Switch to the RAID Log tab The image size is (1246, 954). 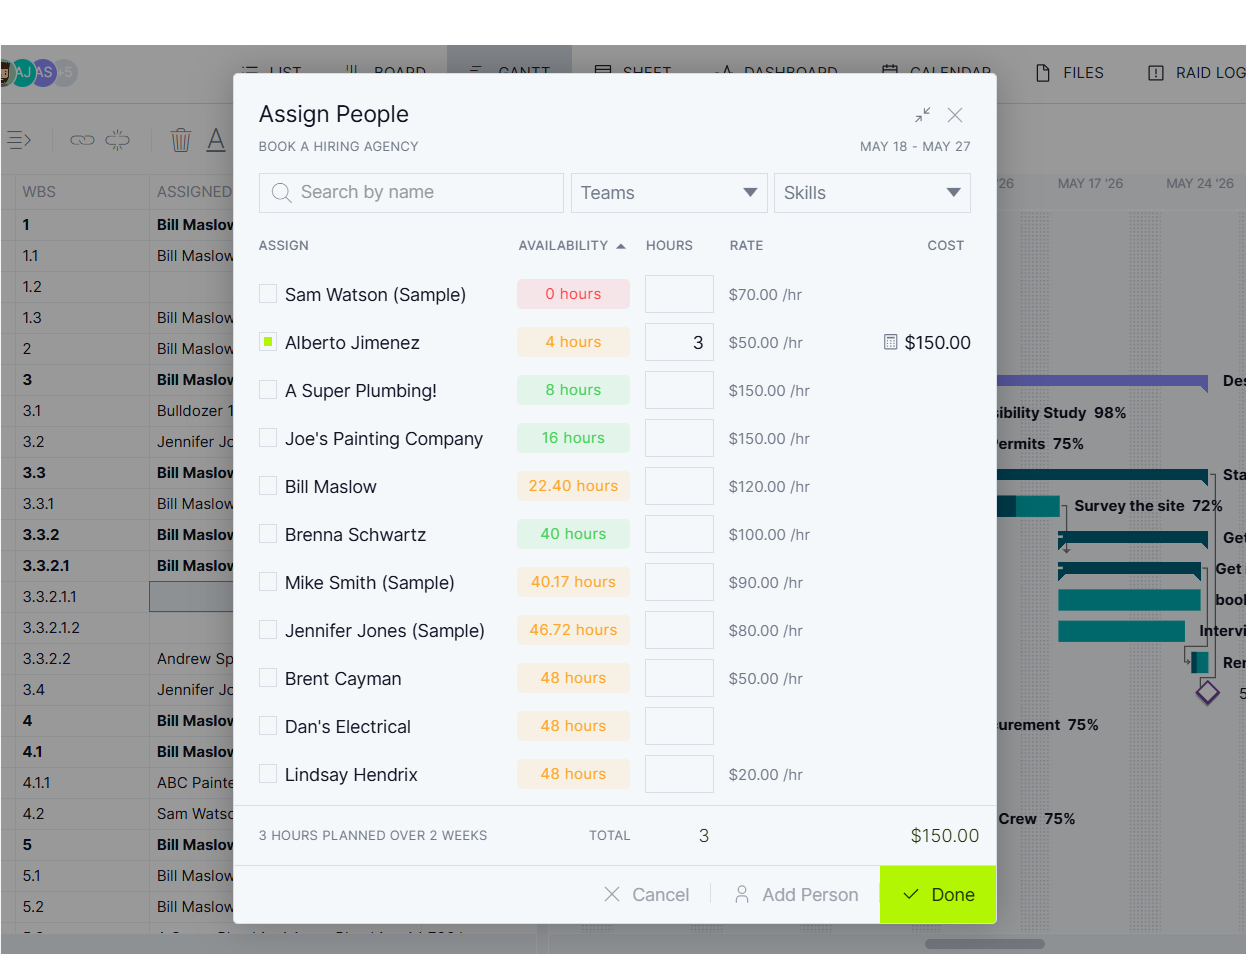pyautogui.click(x=1196, y=73)
